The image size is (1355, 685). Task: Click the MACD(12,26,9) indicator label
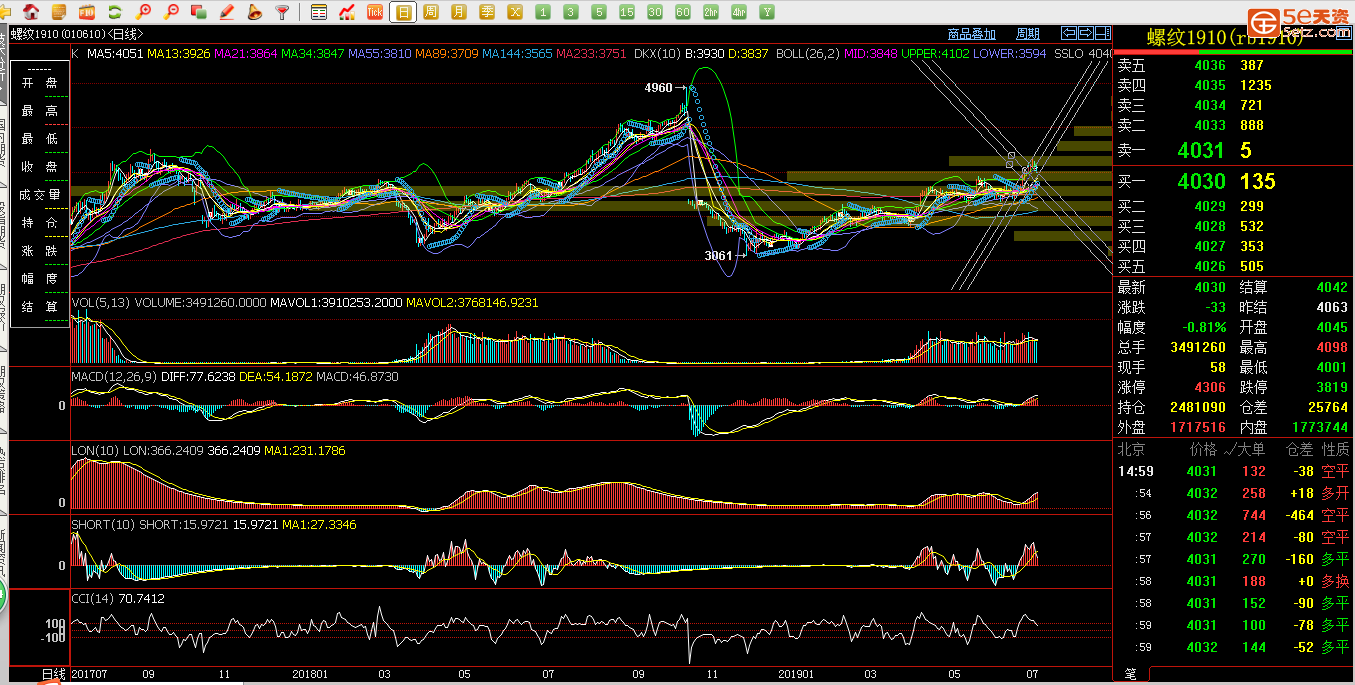click(113, 377)
